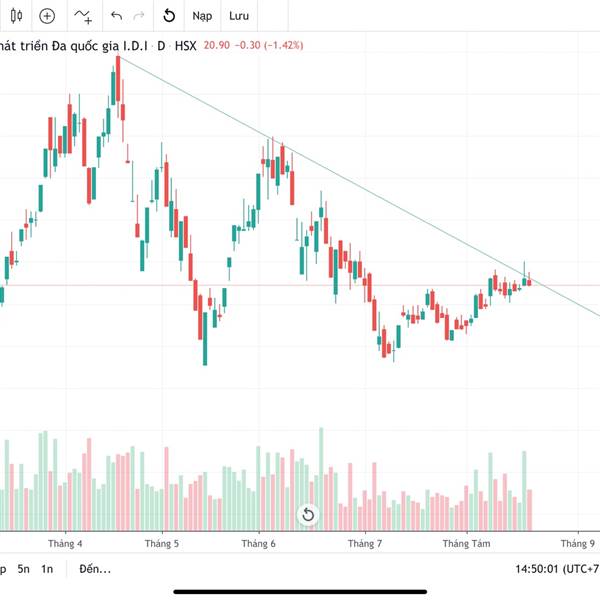This screenshot has width=600, height=600.
Task: Click the change value −0.30 (−1.42%)
Action: [269, 46]
